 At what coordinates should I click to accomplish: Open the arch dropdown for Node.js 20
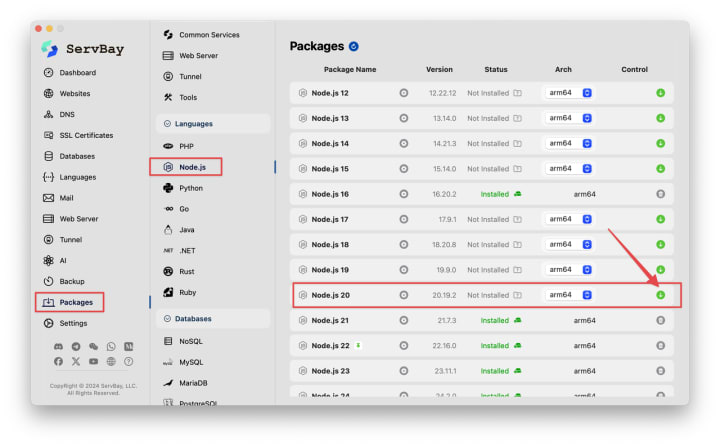point(569,295)
